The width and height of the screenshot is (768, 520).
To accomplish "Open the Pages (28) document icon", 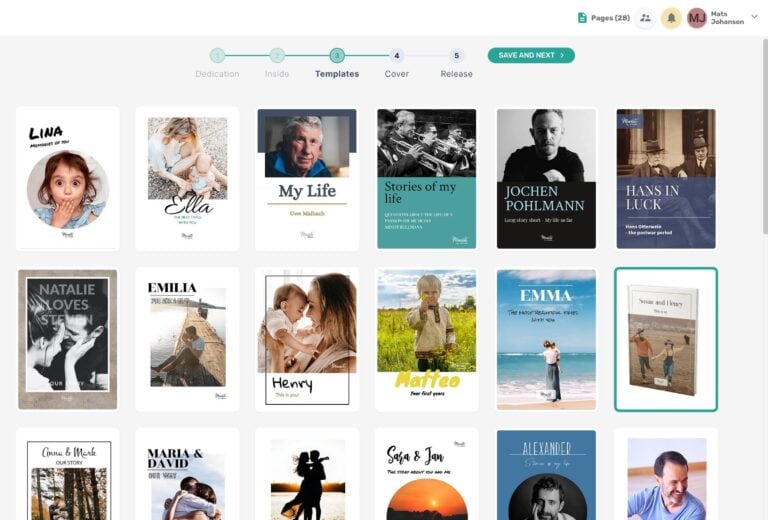I will [582, 18].
